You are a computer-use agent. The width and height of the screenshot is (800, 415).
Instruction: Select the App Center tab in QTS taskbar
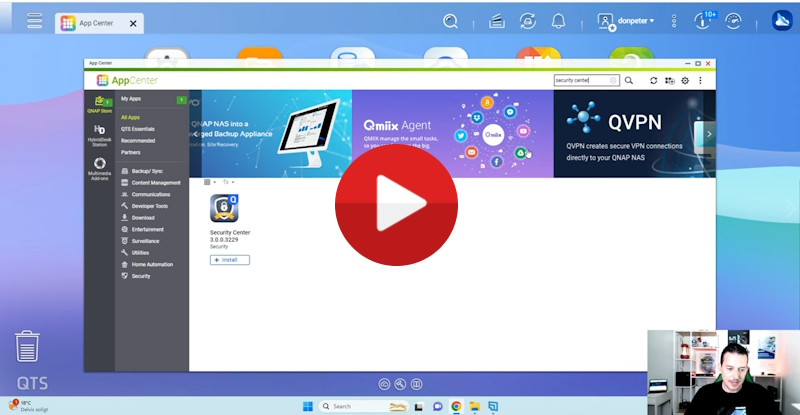click(x=99, y=23)
